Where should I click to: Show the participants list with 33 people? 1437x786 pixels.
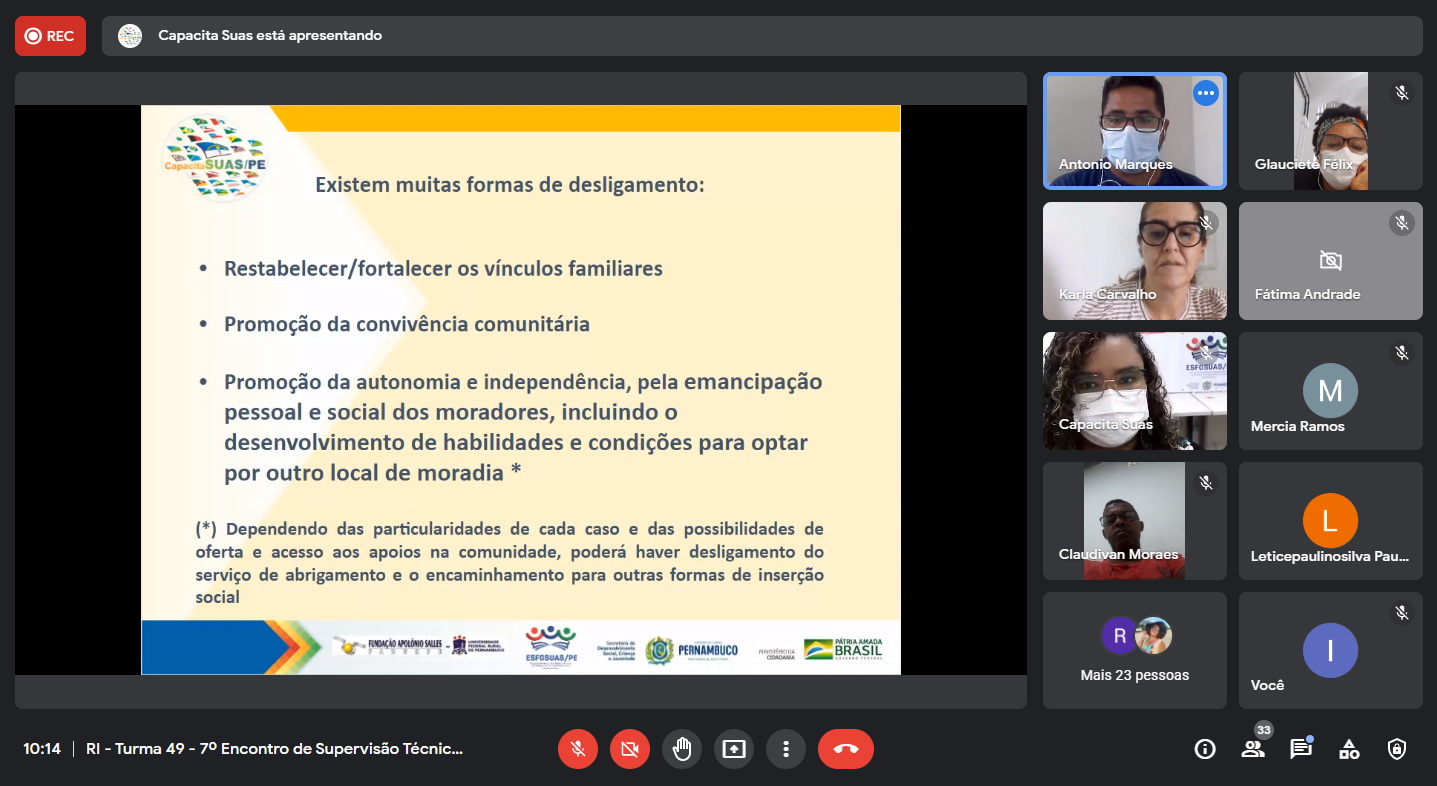tap(1253, 749)
